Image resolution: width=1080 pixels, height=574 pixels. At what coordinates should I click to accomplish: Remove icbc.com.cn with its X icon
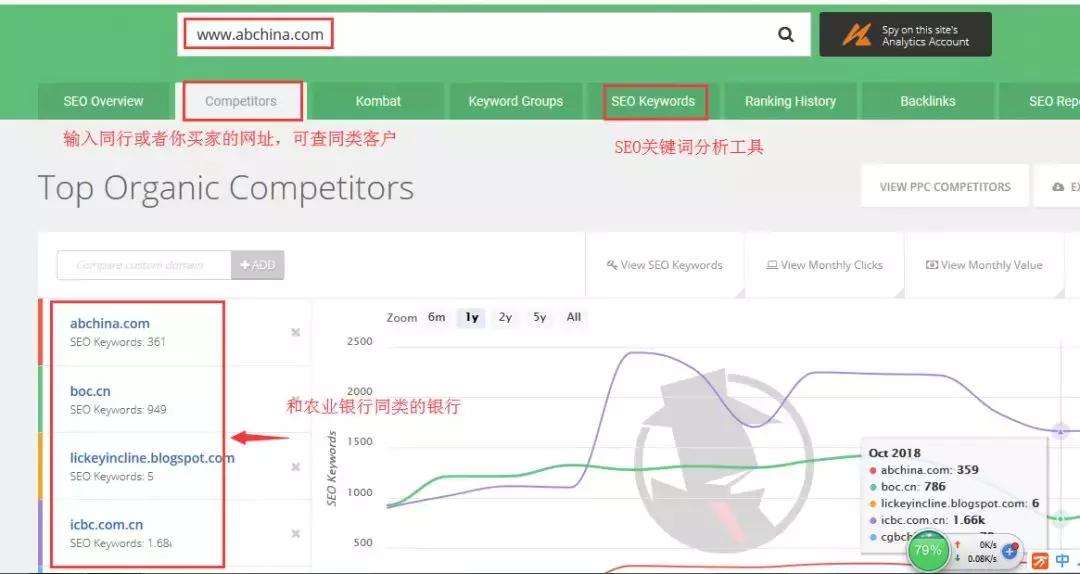click(x=295, y=533)
